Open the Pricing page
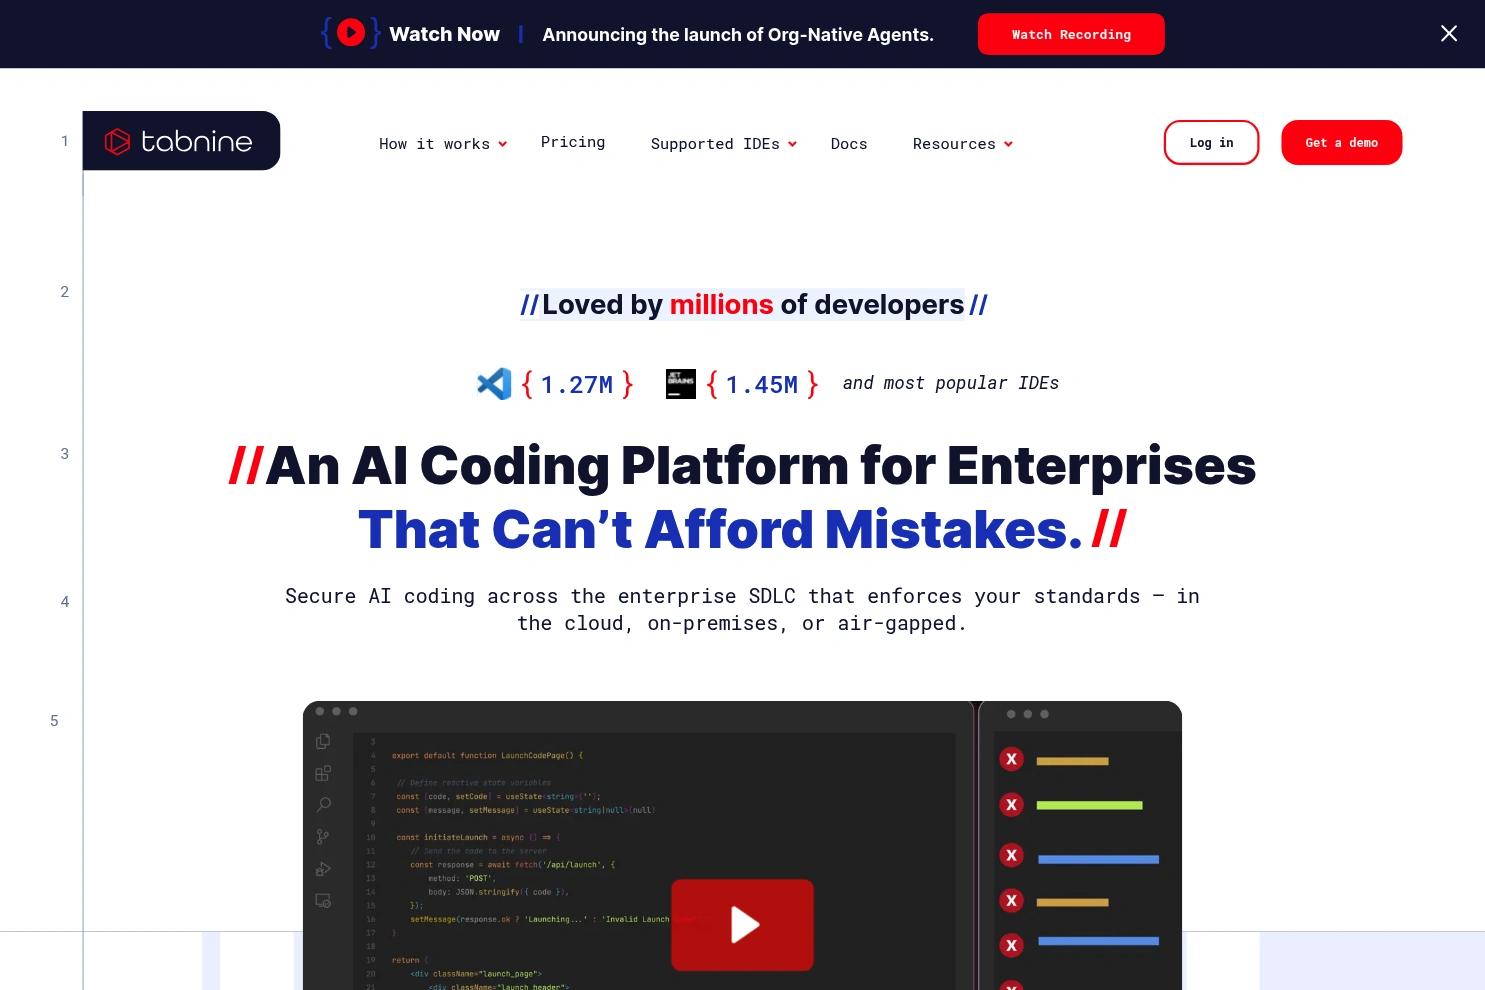1485x990 pixels. [573, 142]
